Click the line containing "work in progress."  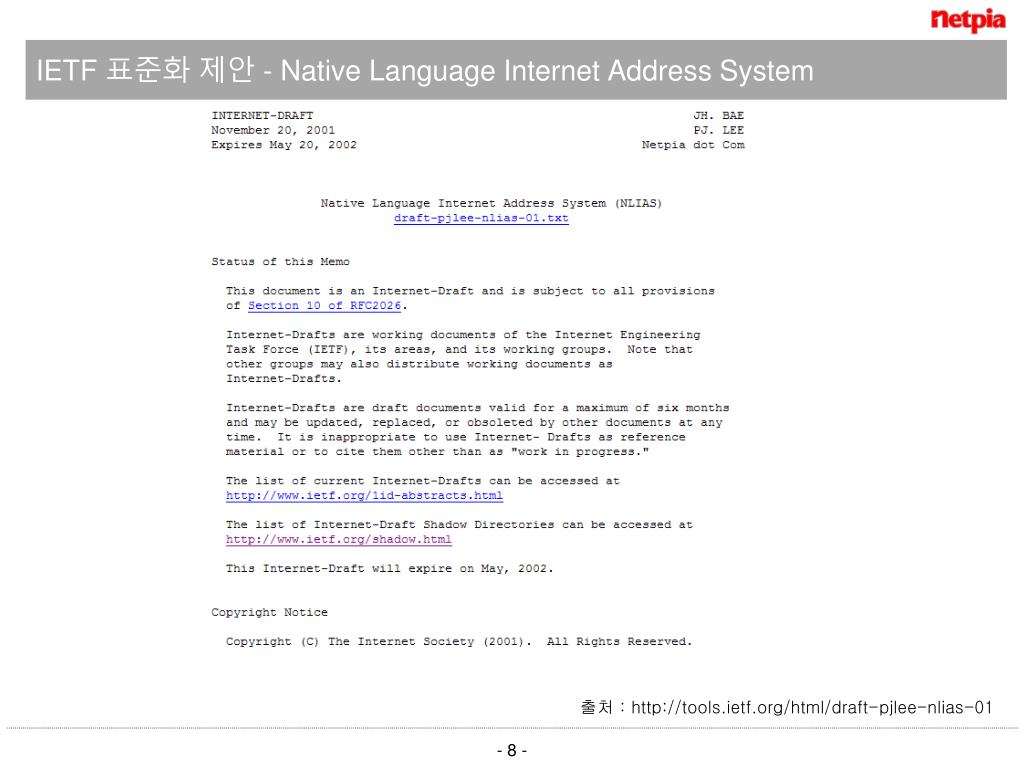click(x=437, y=452)
